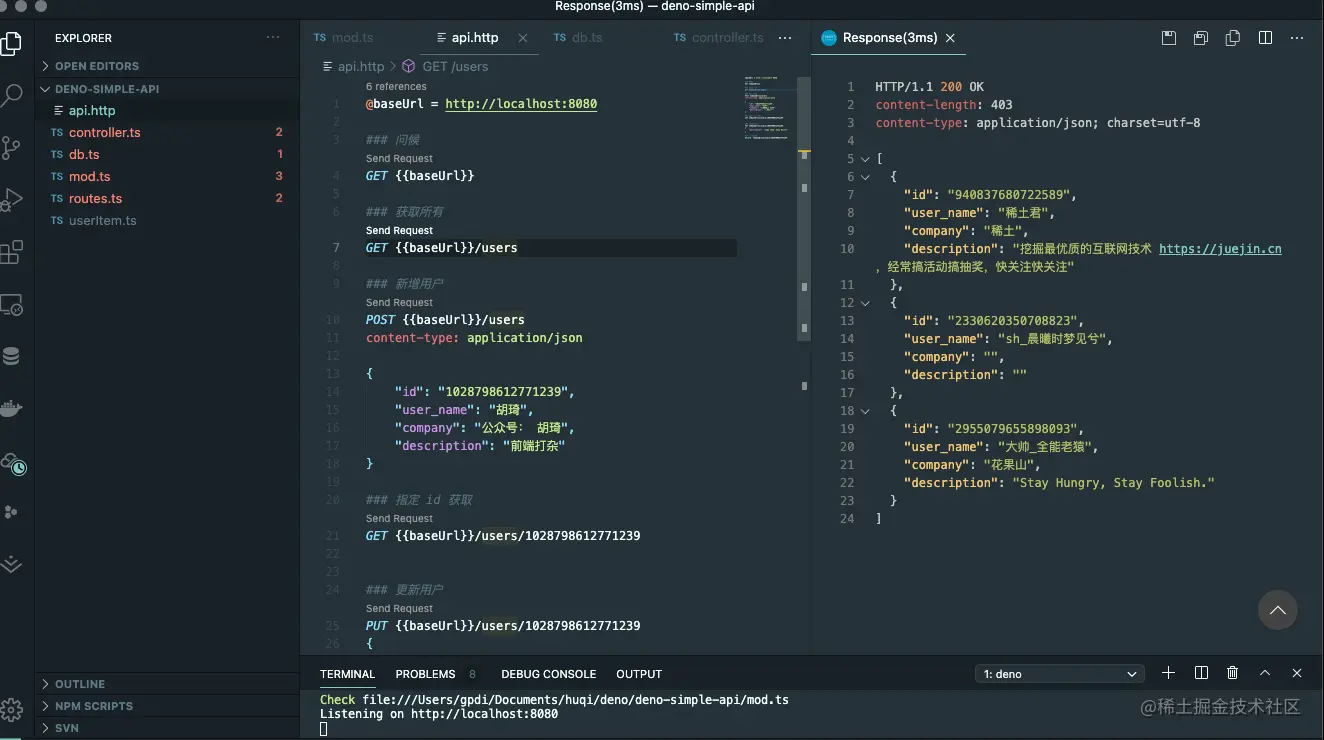Save the HTTP response to file
The image size is (1324, 740).
[x=1168, y=37]
